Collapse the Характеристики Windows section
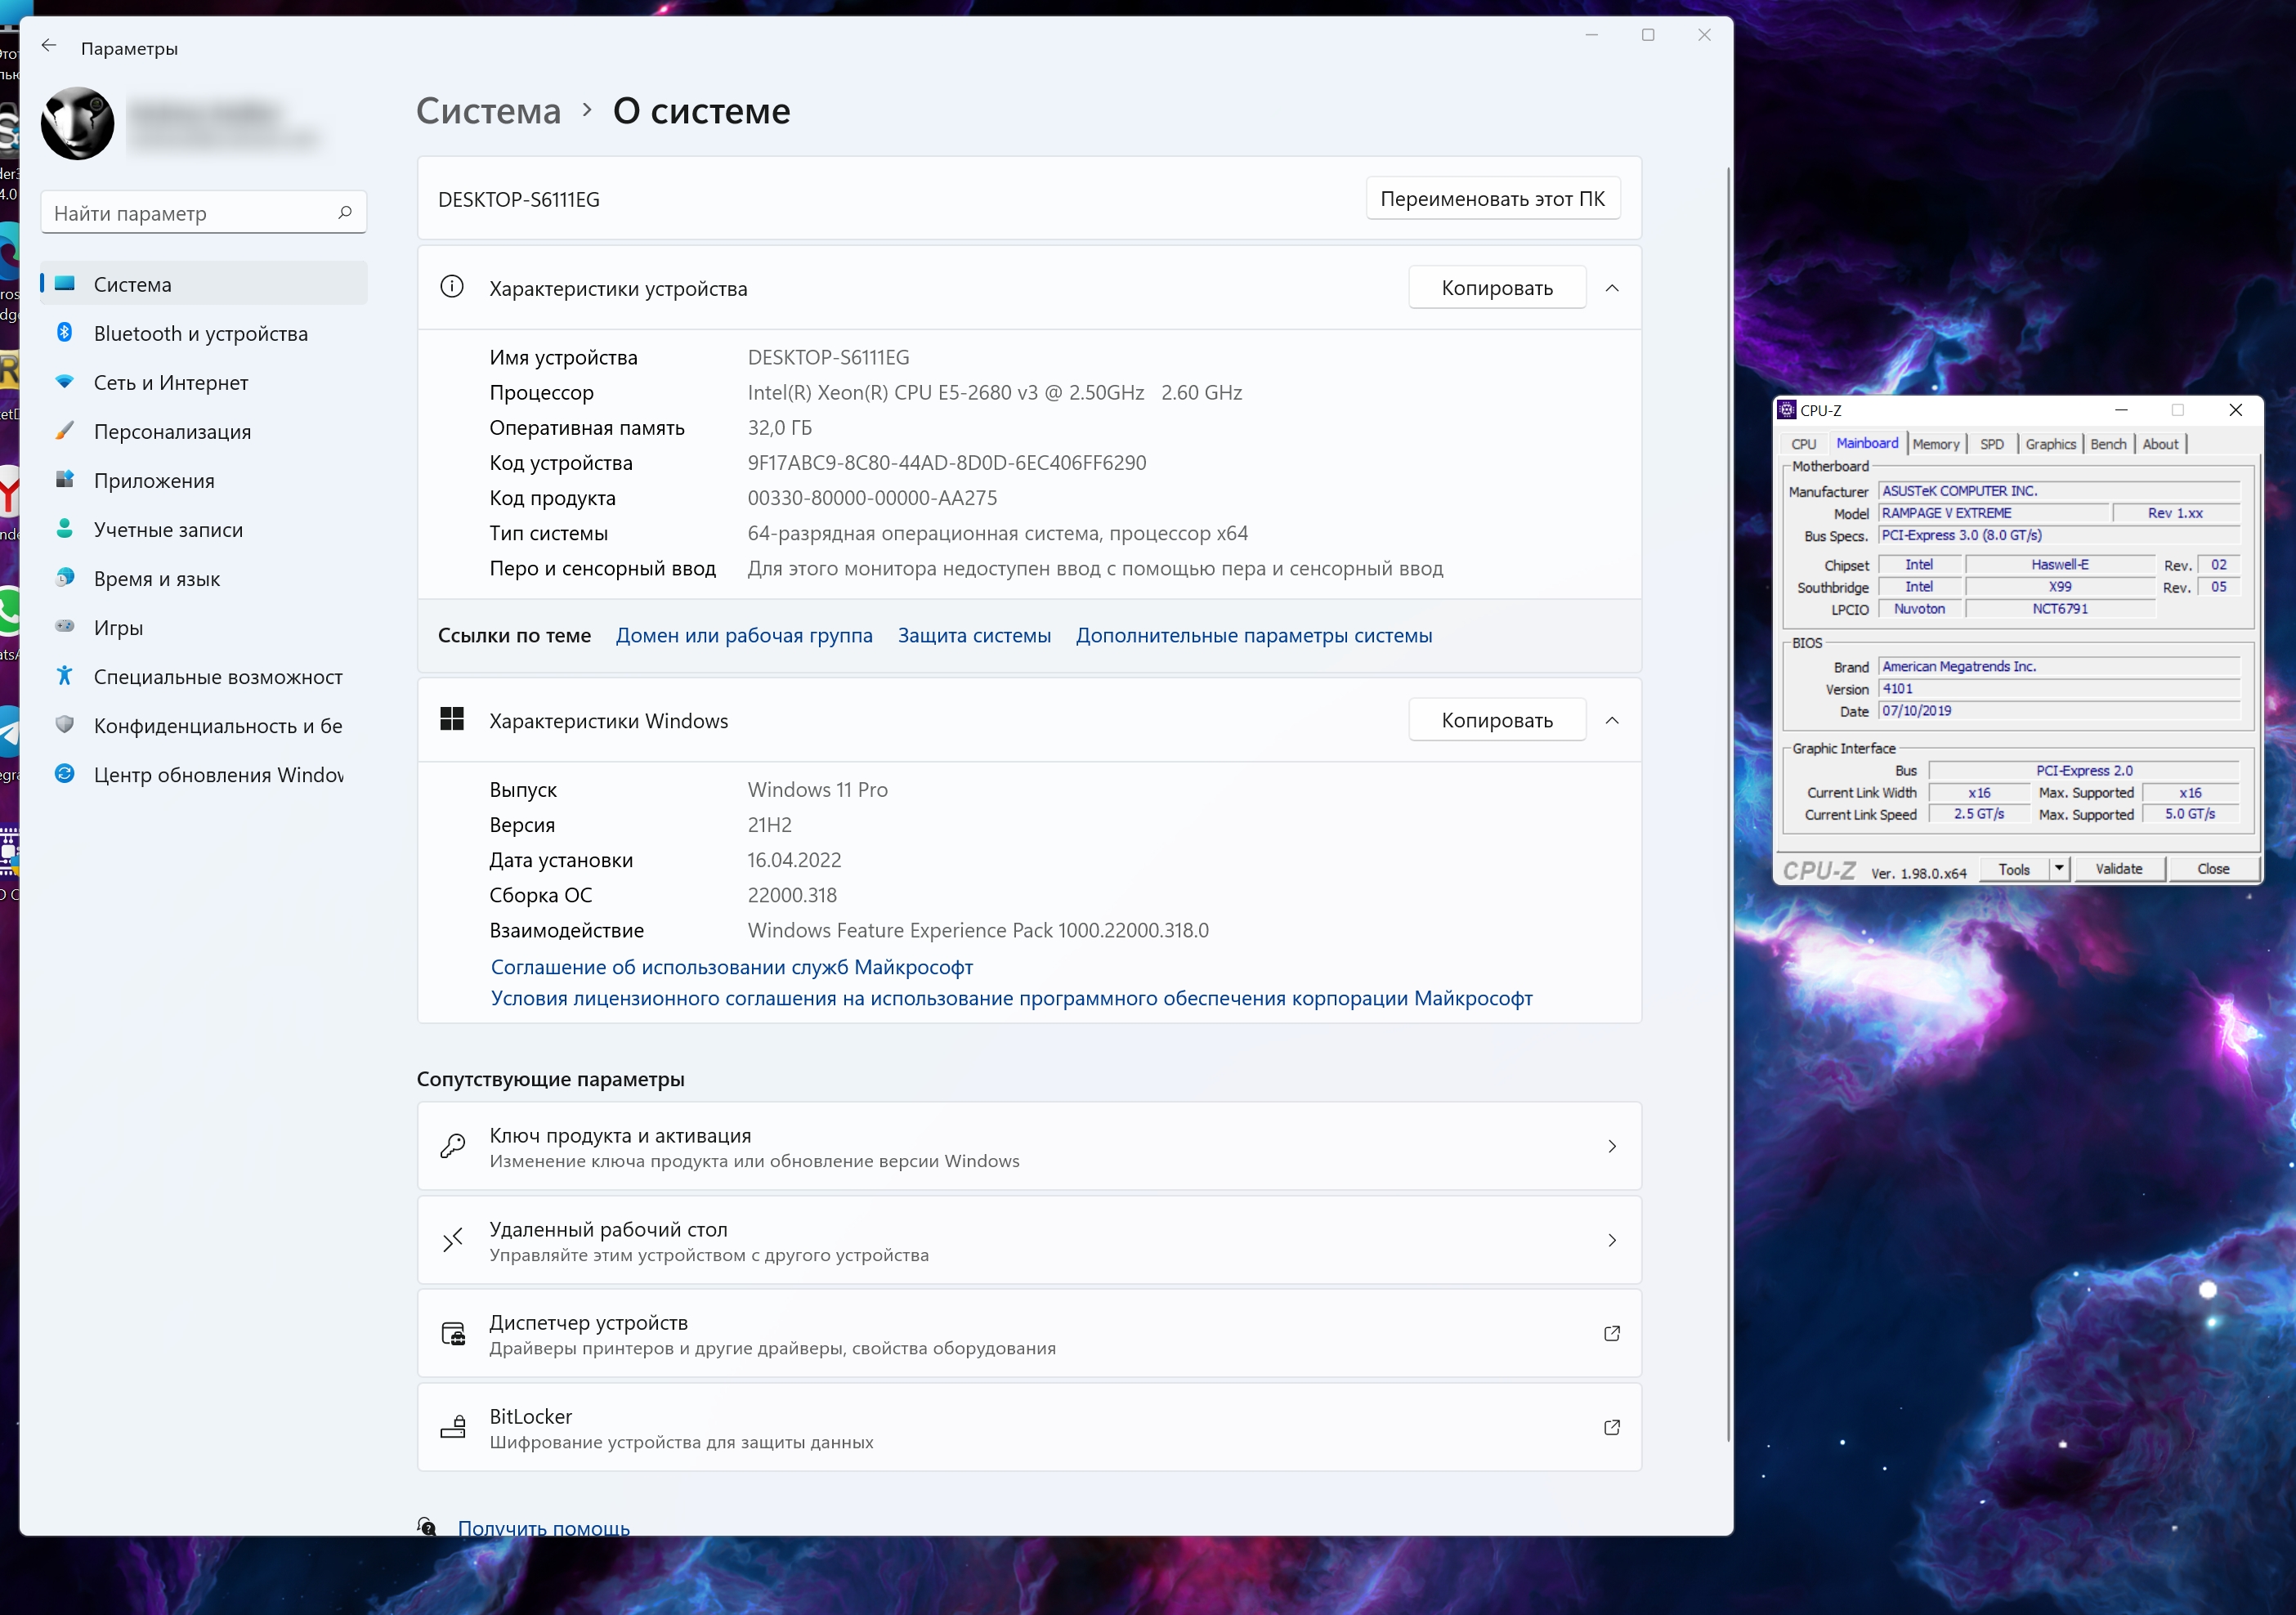This screenshot has height=1615, width=2296. point(1611,720)
